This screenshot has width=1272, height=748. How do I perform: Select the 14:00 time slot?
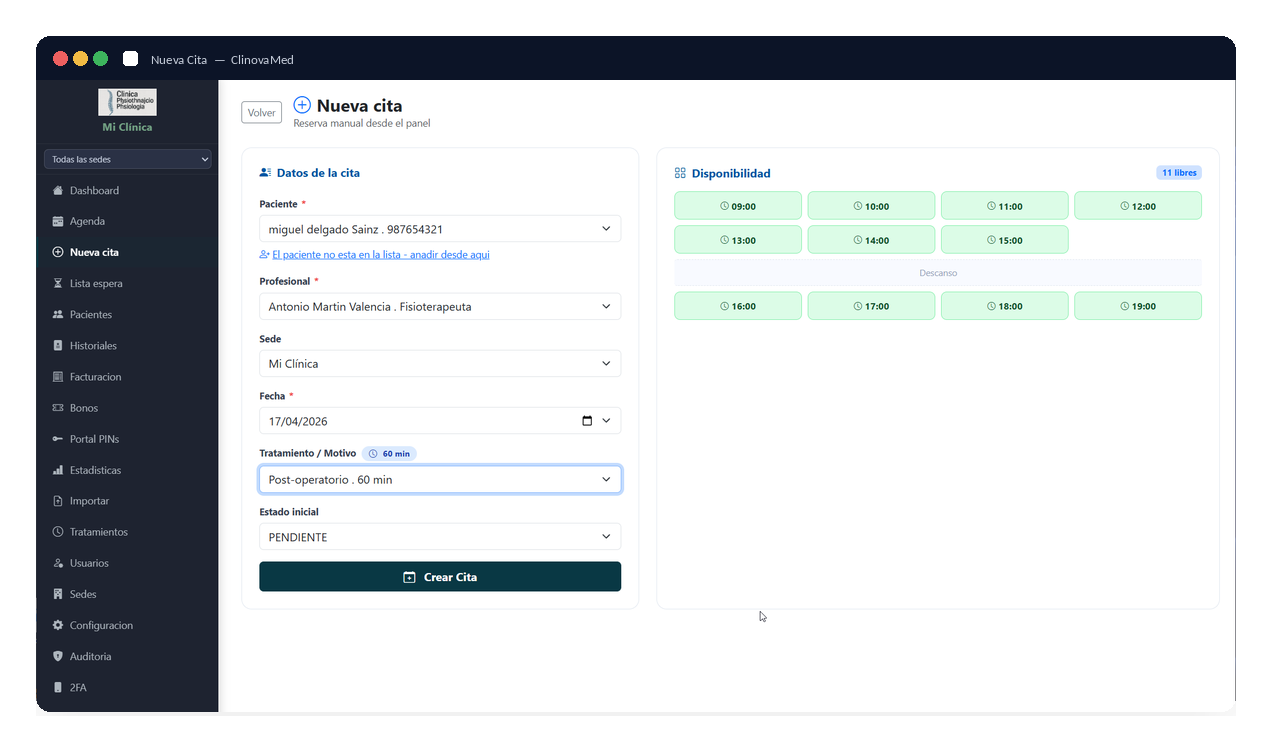click(871, 240)
